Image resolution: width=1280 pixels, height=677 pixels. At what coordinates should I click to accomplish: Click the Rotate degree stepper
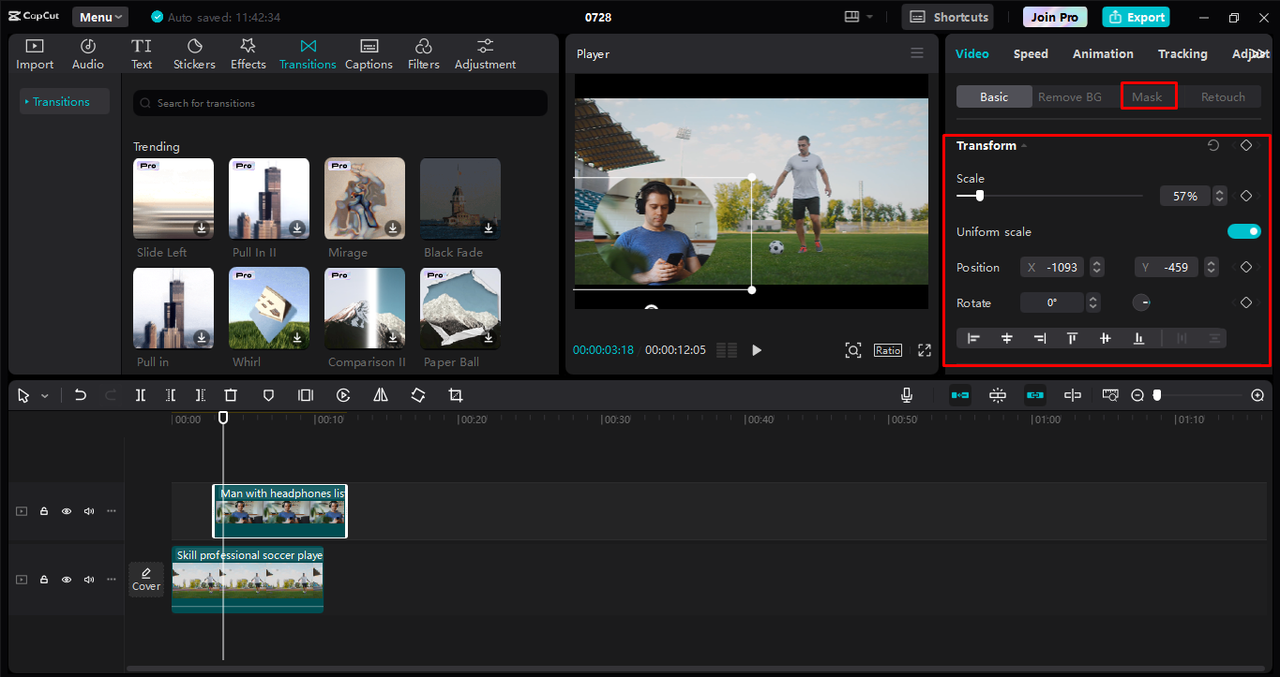pos(1093,303)
